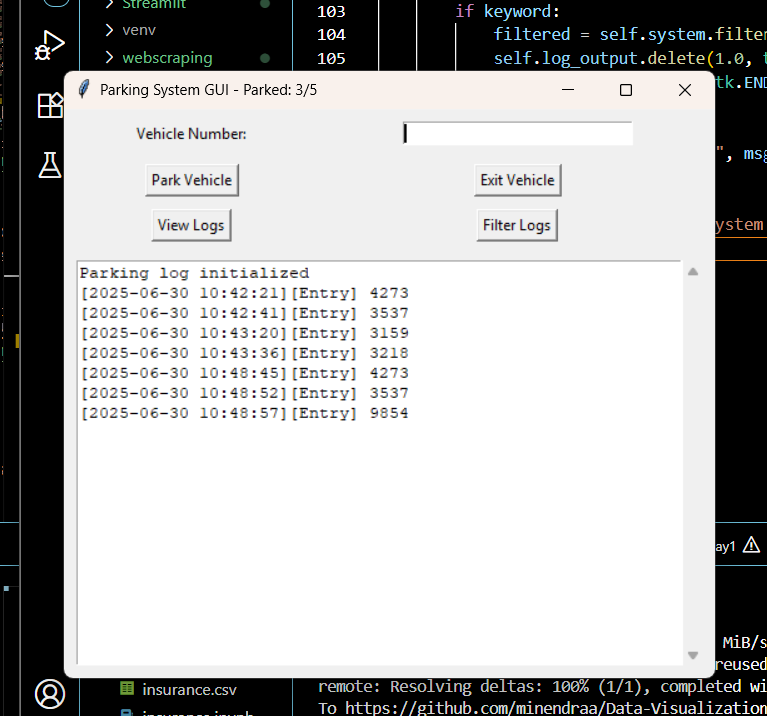Open the Accounts icon in VS Code
Image resolution: width=767 pixels, height=716 pixels.
point(50,693)
